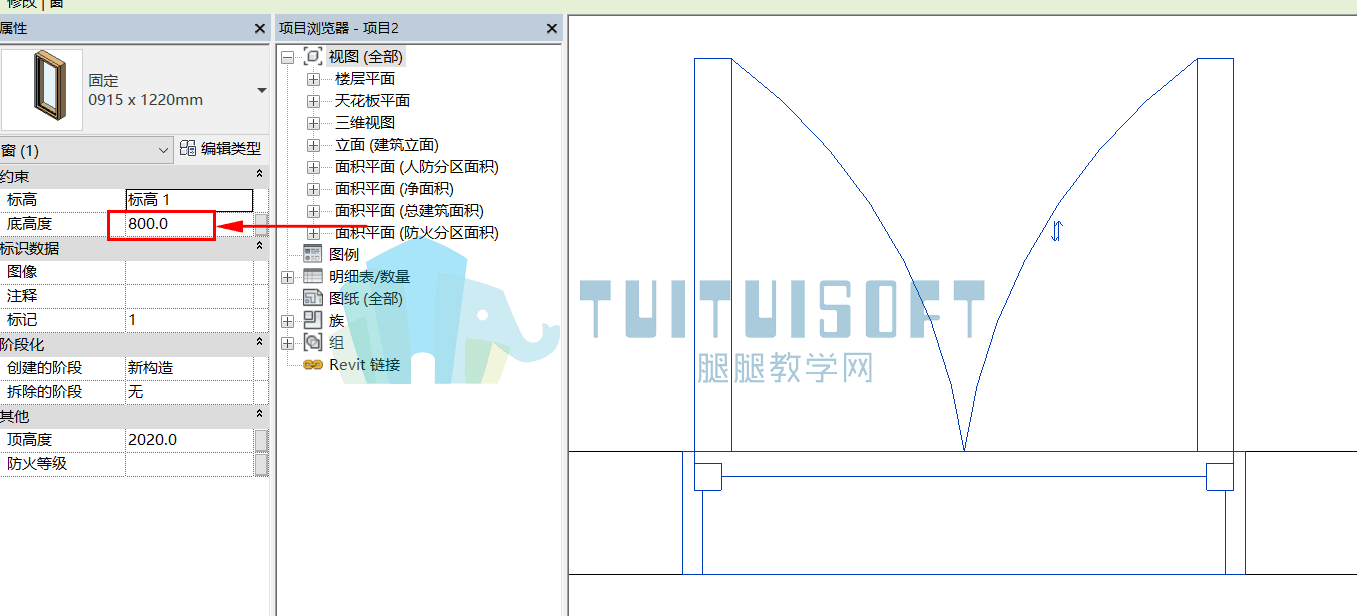Click the 编辑类型 button

221,149
